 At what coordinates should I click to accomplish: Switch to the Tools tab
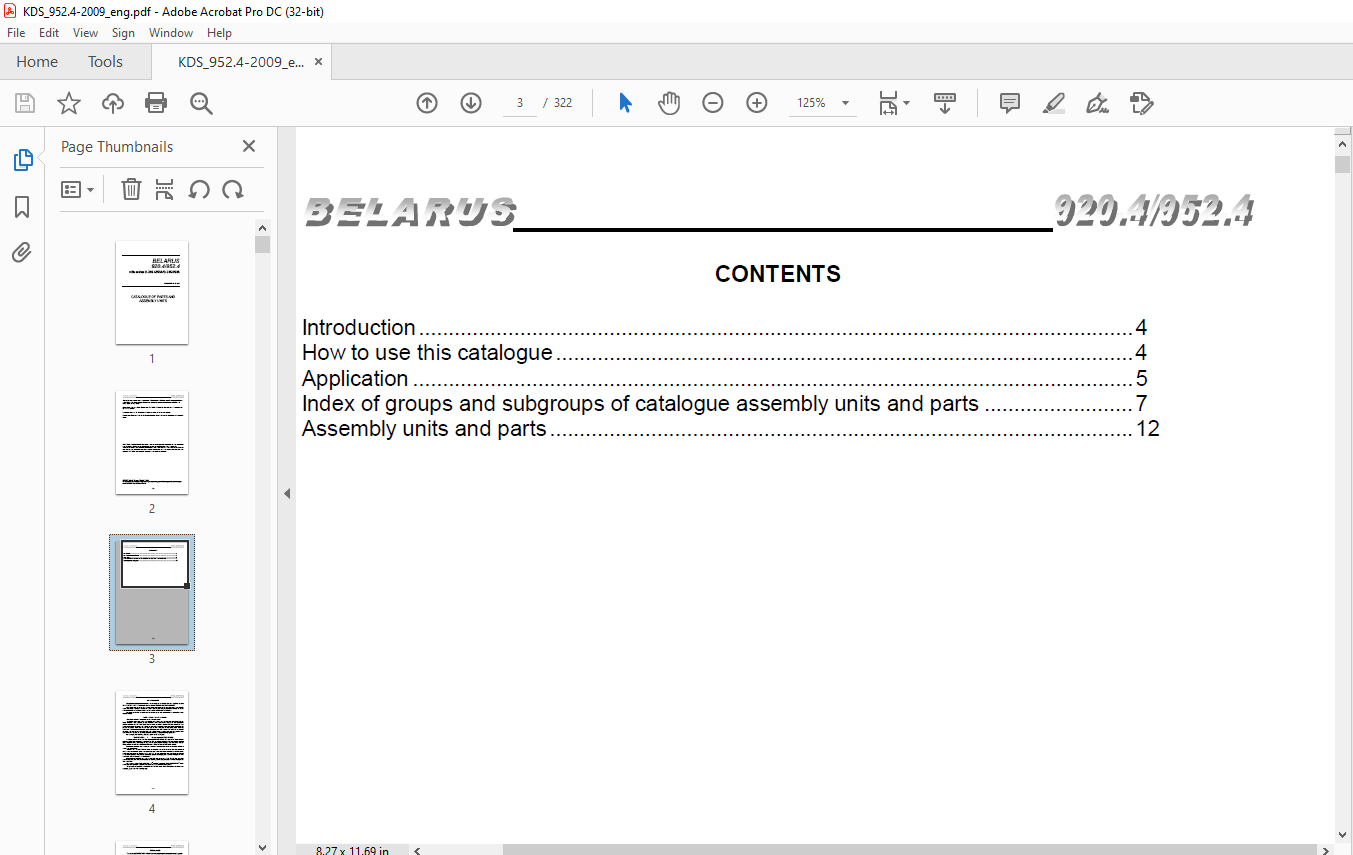click(x=105, y=62)
